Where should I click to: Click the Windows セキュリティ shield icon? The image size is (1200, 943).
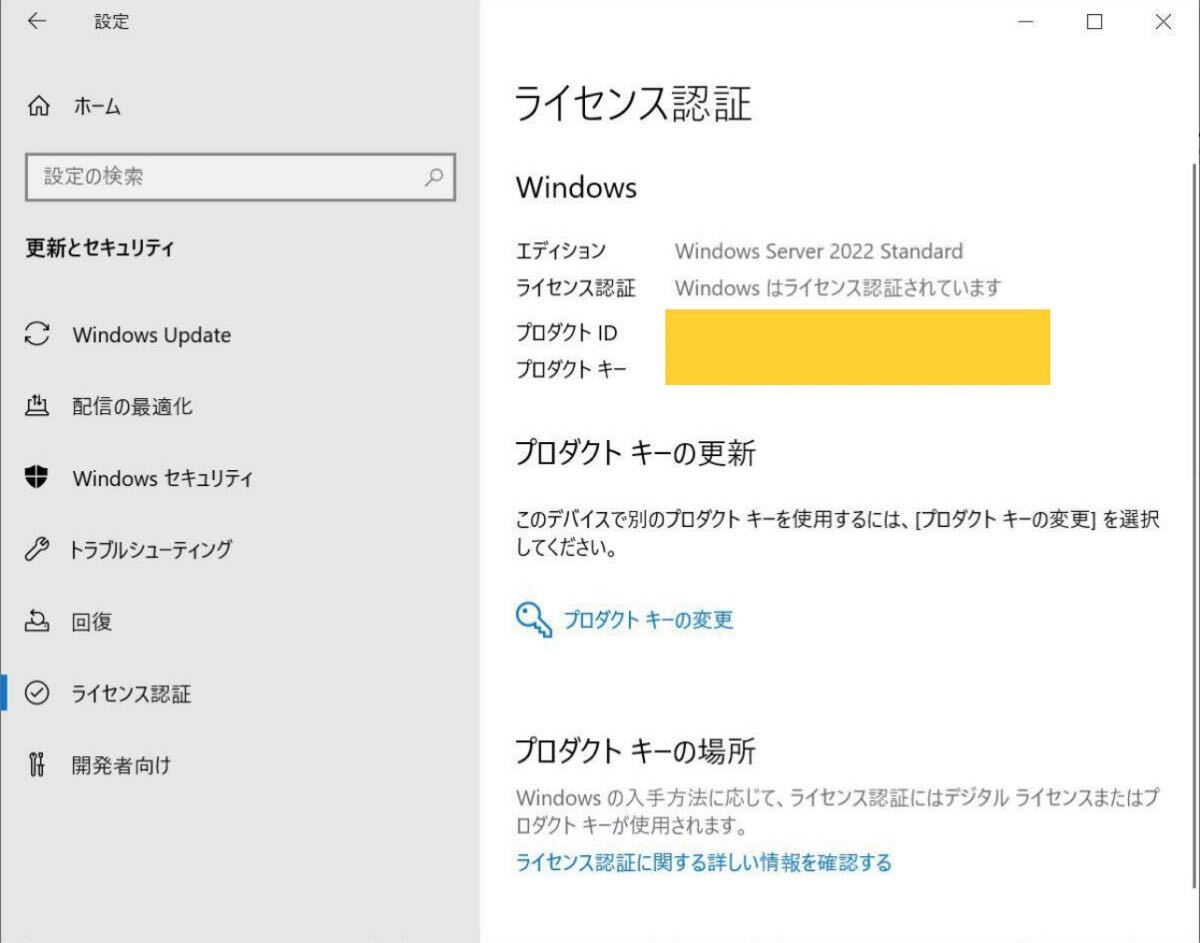tap(37, 478)
